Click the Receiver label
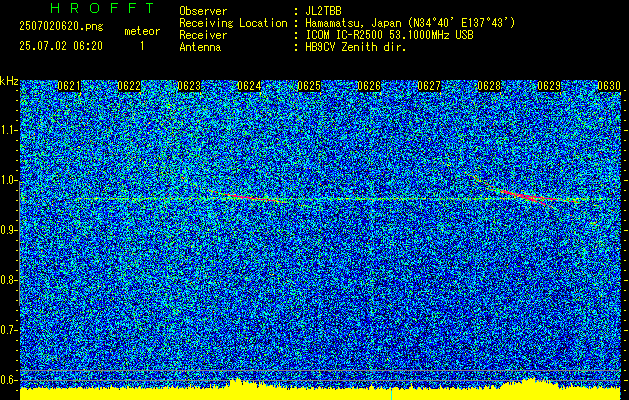This screenshot has width=629, height=400. (x=203, y=35)
